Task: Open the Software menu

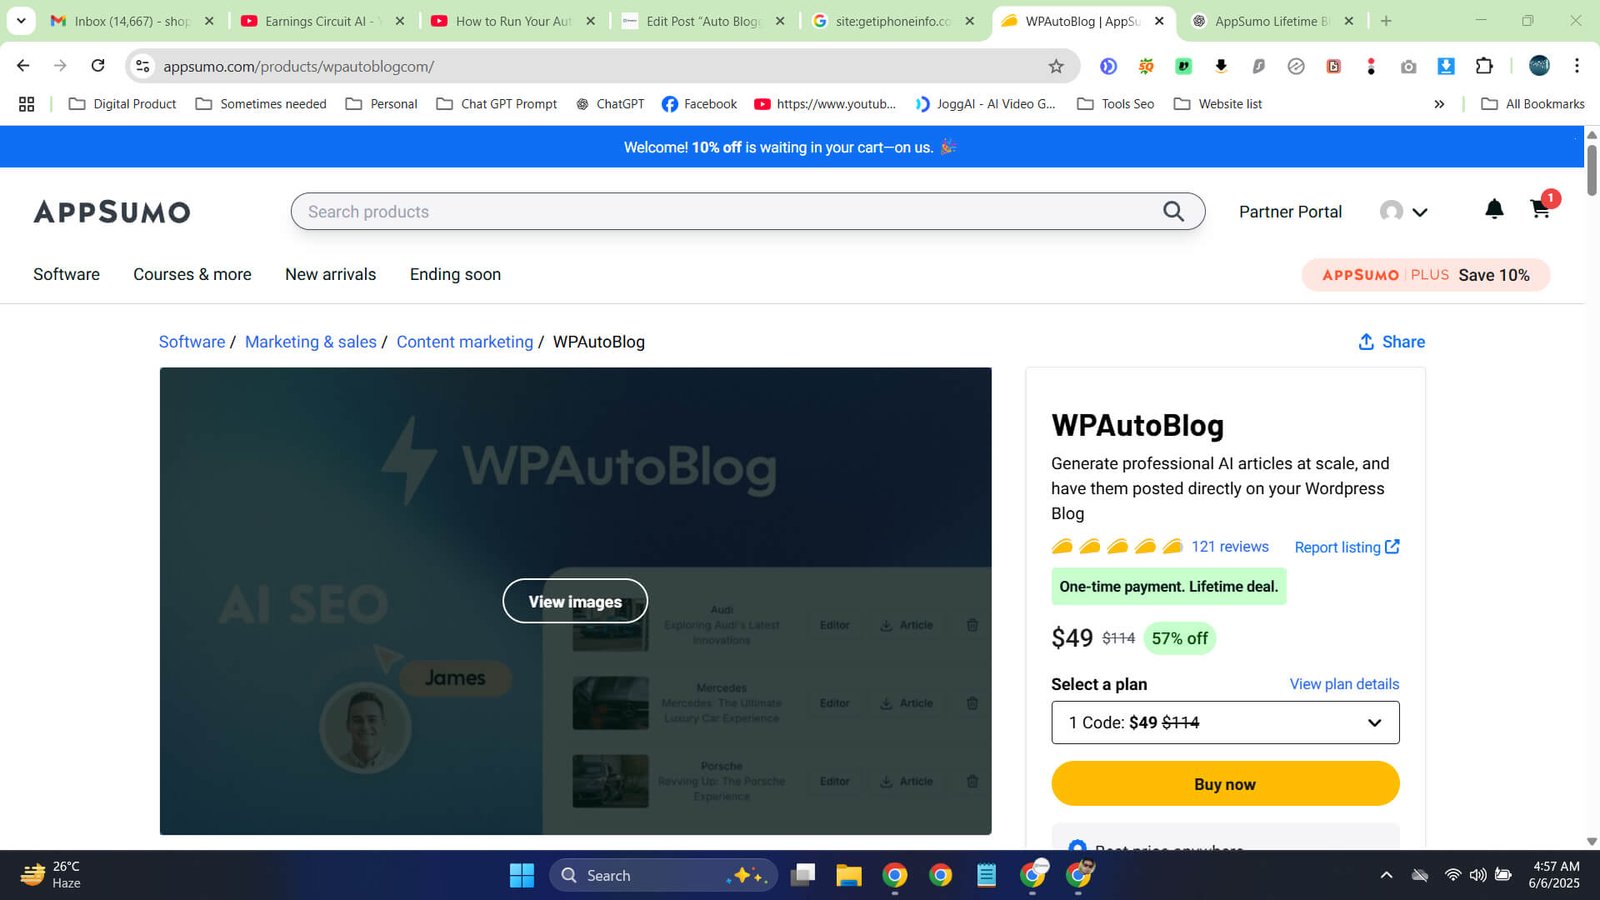Action: point(66,274)
